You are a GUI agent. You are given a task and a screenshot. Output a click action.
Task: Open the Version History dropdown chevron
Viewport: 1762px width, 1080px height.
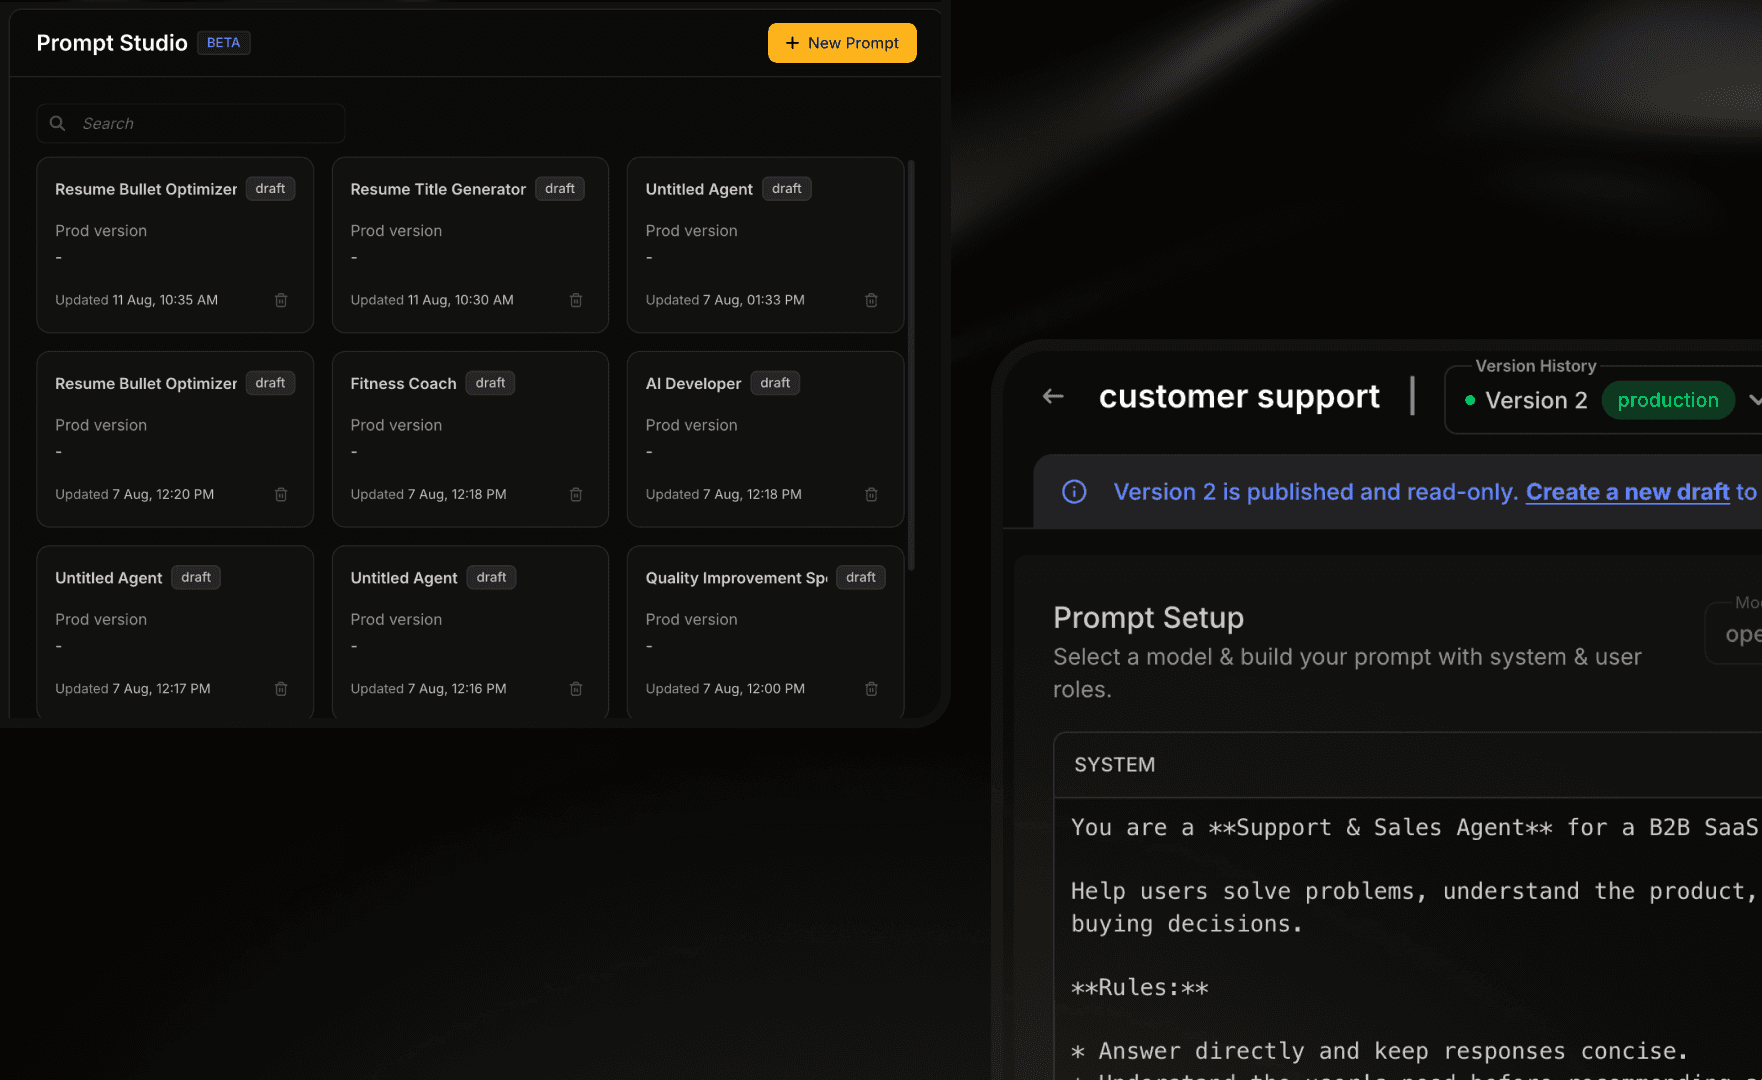(x=1754, y=400)
